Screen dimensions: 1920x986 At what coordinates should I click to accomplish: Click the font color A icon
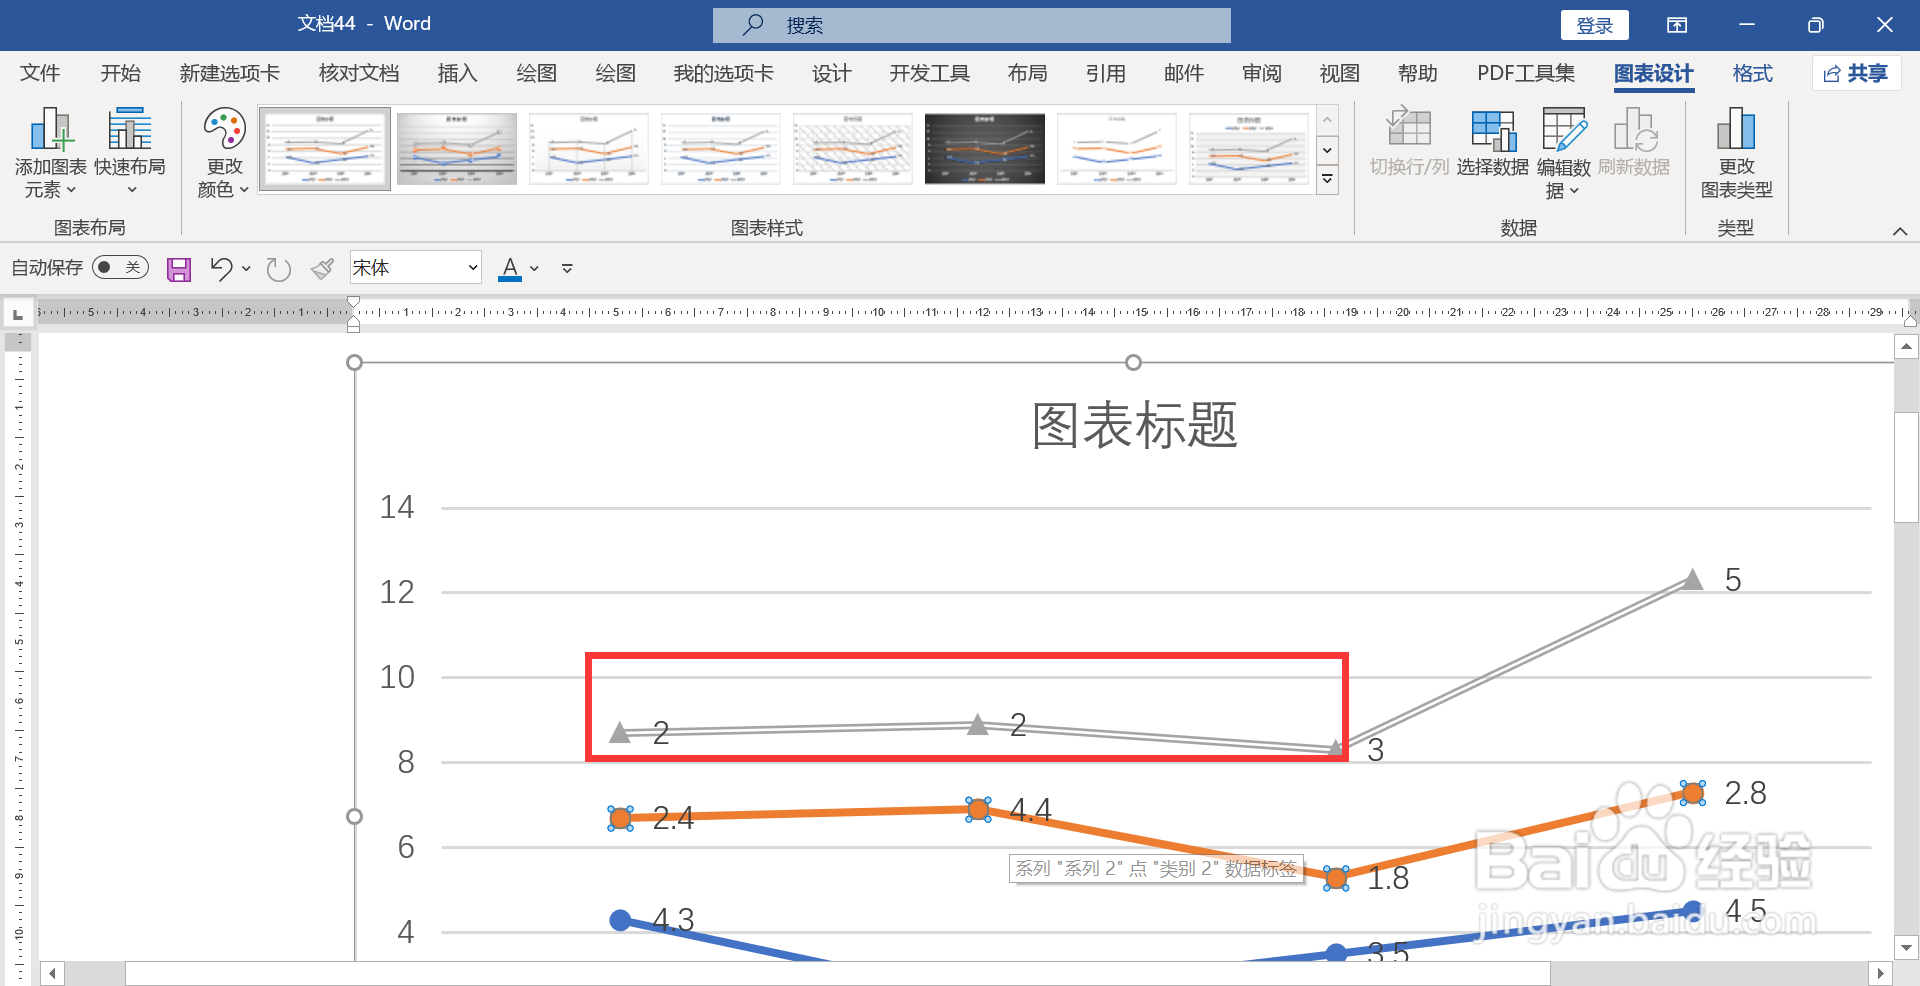pyautogui.click(x=510, y=268)
